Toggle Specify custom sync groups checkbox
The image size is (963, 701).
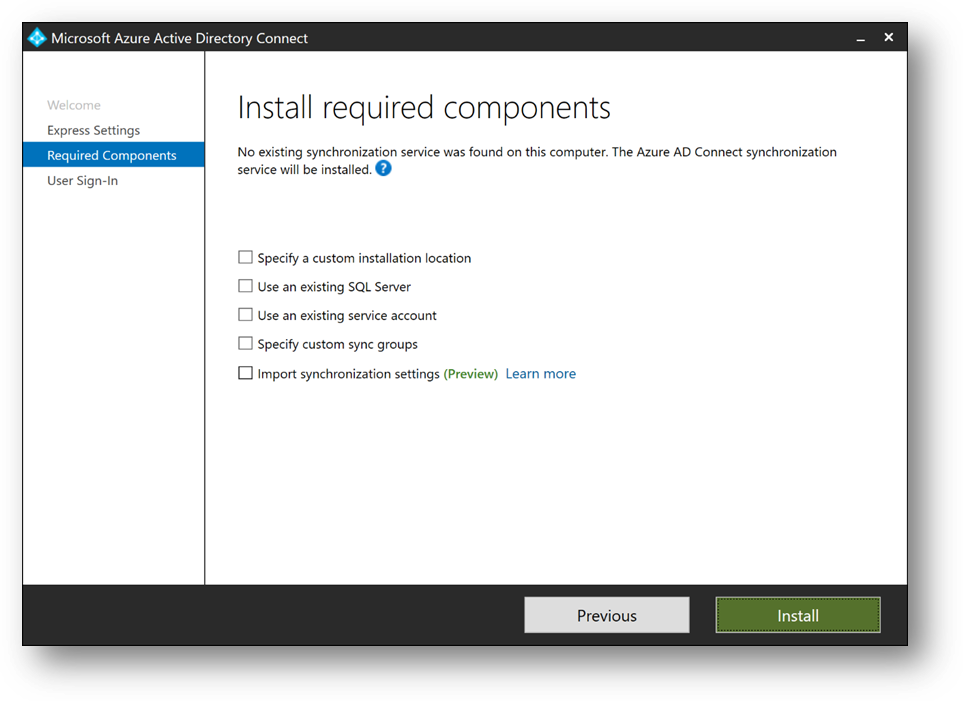click(x=245, y=344)
